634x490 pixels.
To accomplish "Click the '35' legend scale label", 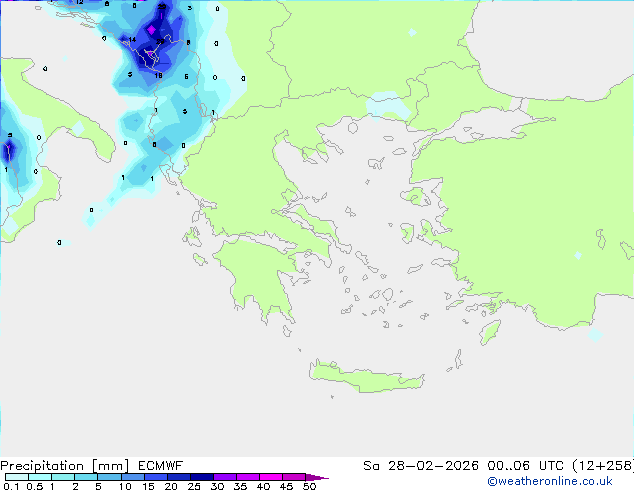I will 240,486.
